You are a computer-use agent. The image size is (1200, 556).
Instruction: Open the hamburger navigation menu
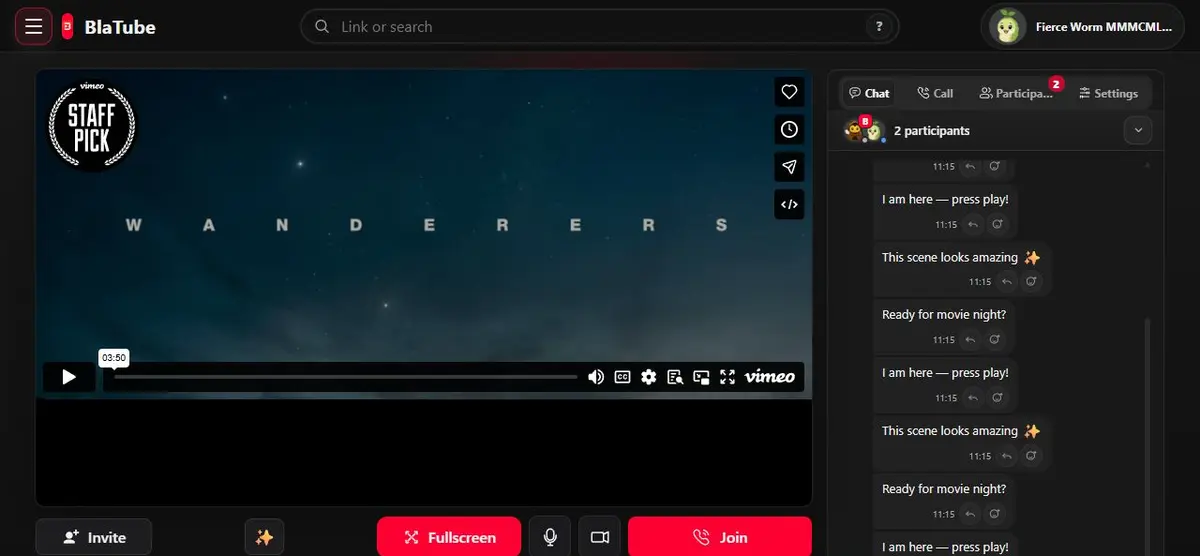click(x=33, y=27)
